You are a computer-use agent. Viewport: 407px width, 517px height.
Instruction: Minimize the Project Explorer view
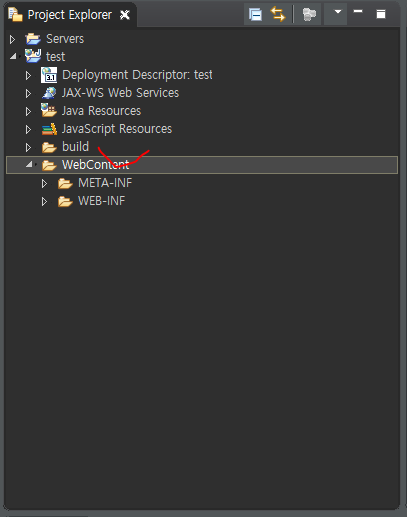[x=358, y=12]
